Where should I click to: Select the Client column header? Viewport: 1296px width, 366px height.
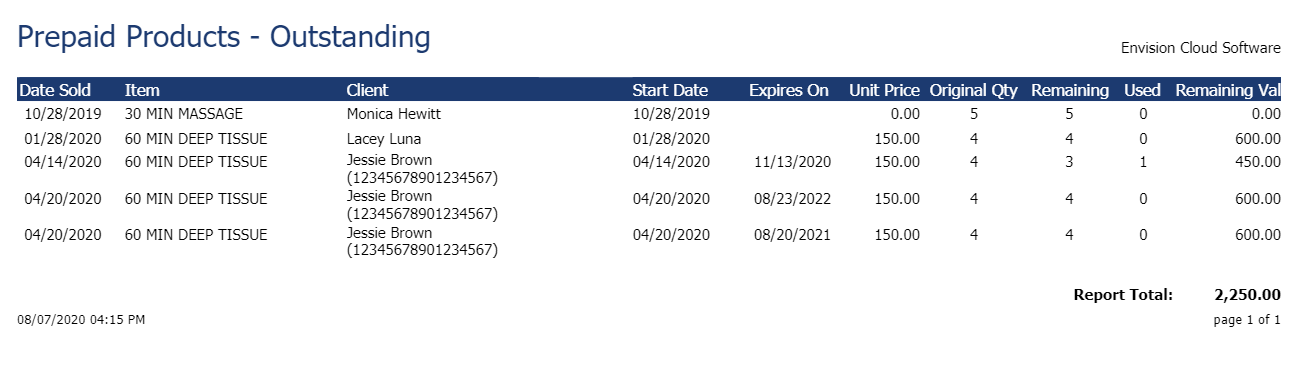tap(367, 90)
